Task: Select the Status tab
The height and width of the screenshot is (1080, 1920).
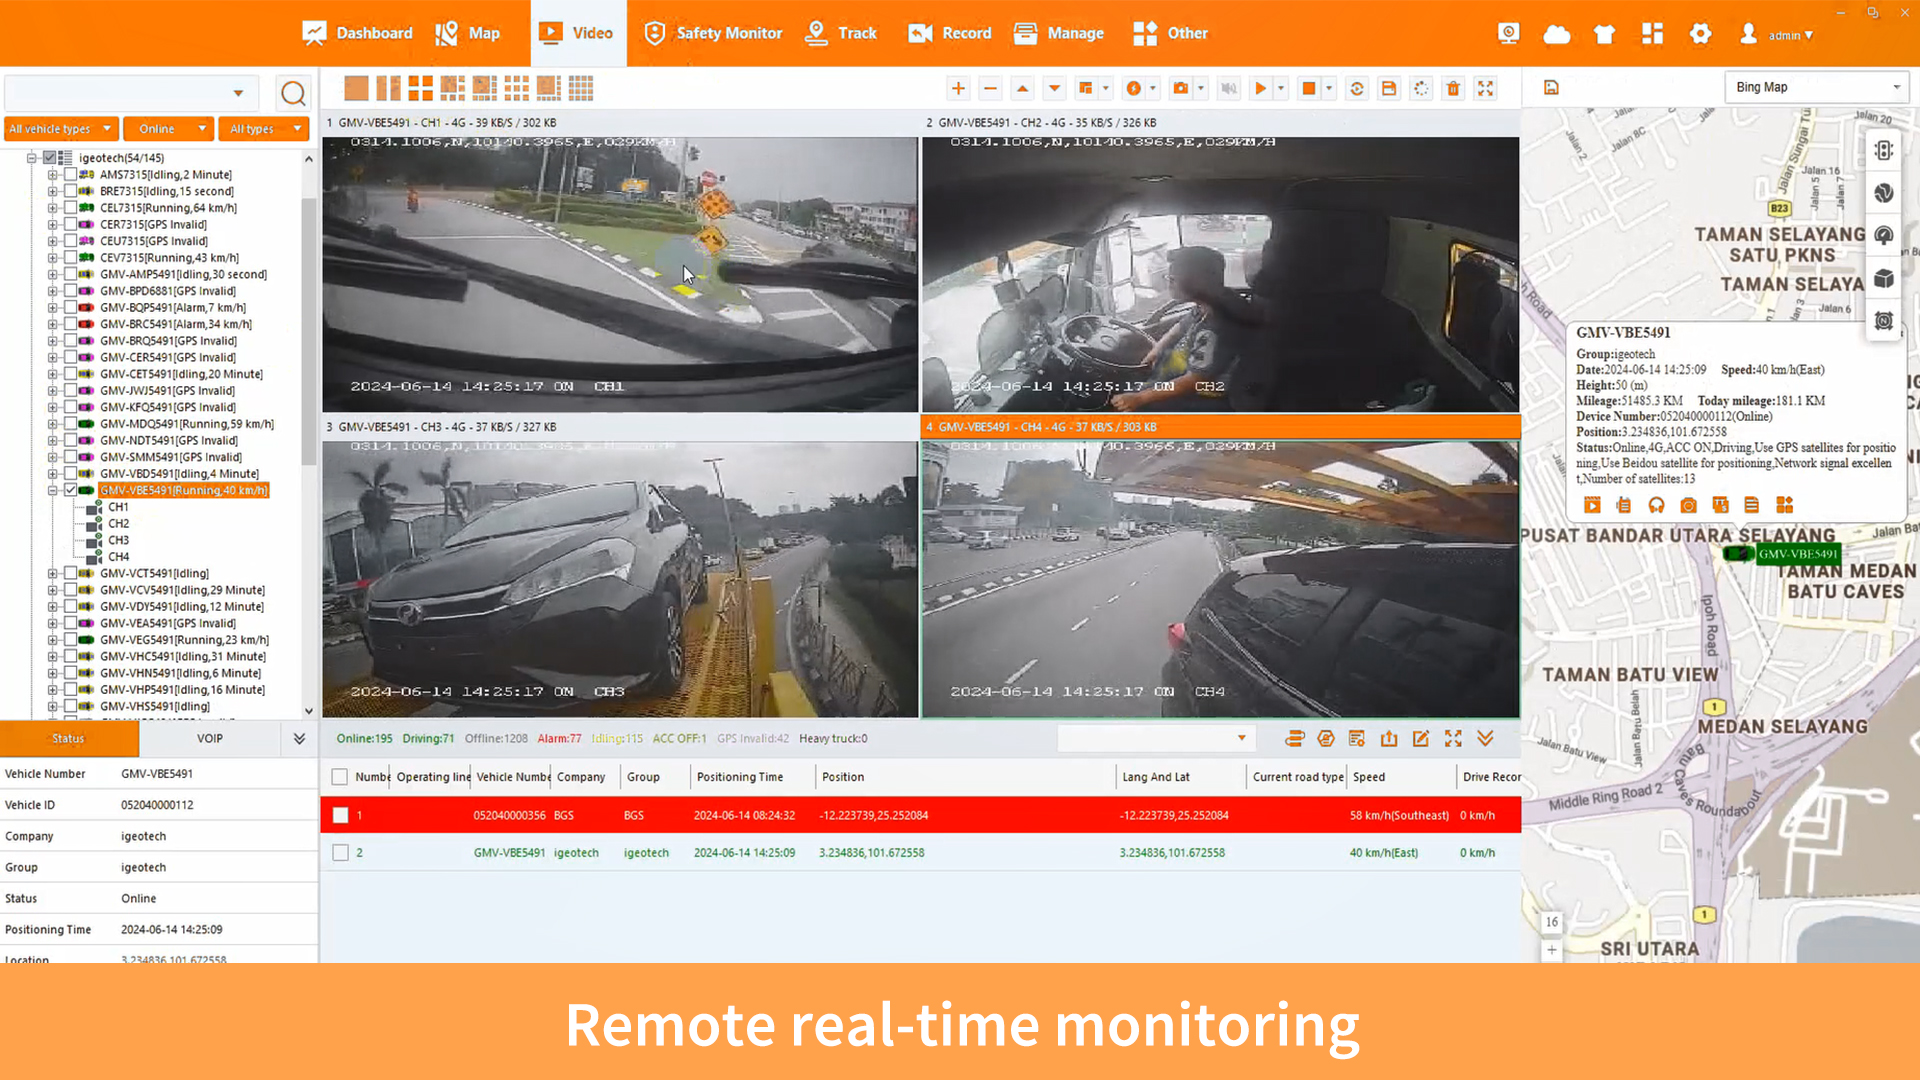Action: [69, 738]
